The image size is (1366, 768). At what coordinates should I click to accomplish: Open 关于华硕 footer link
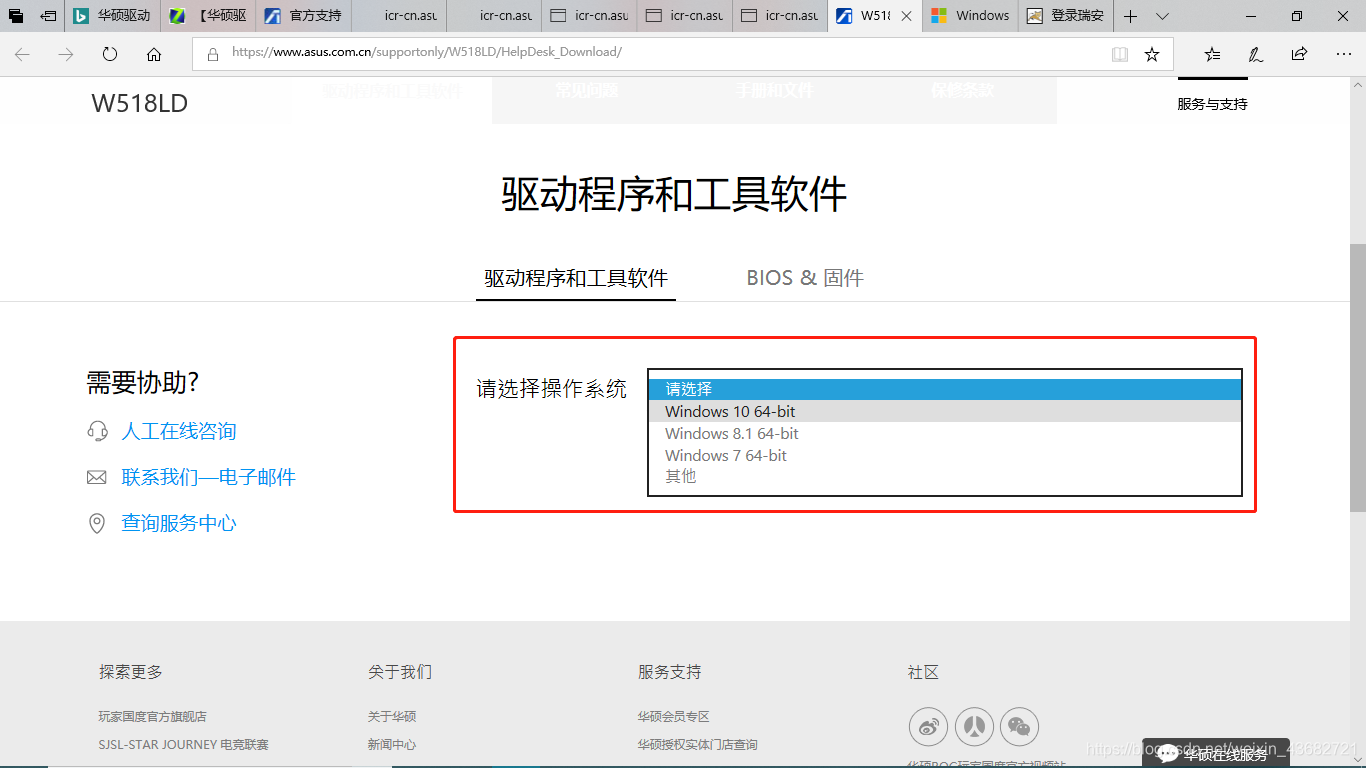pyautogui.click(x=392, y=716)
